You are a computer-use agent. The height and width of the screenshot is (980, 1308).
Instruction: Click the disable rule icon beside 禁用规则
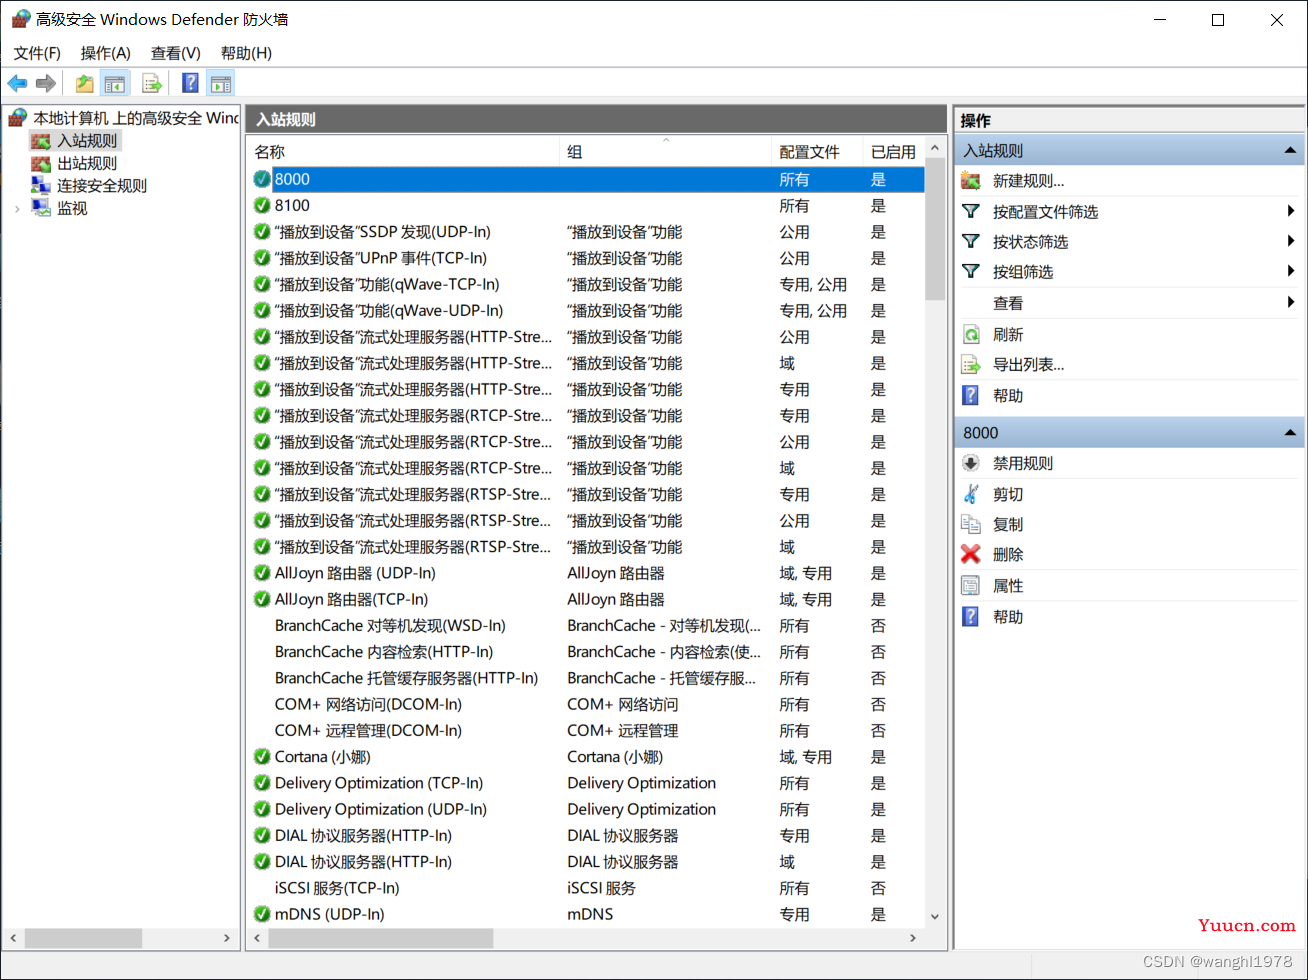pos(971,463)
